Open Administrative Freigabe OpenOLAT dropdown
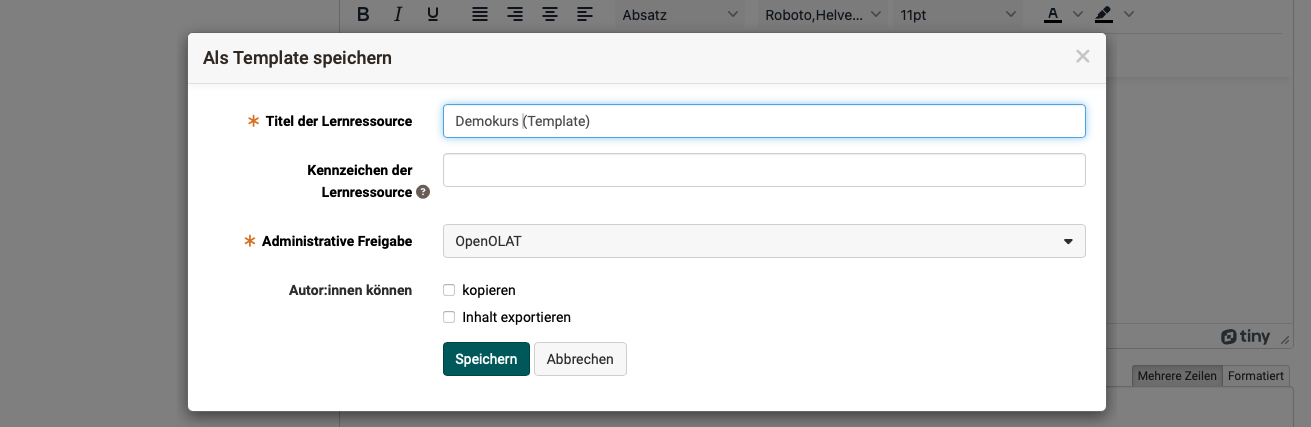1311x427 pixels. pos(764,241)
